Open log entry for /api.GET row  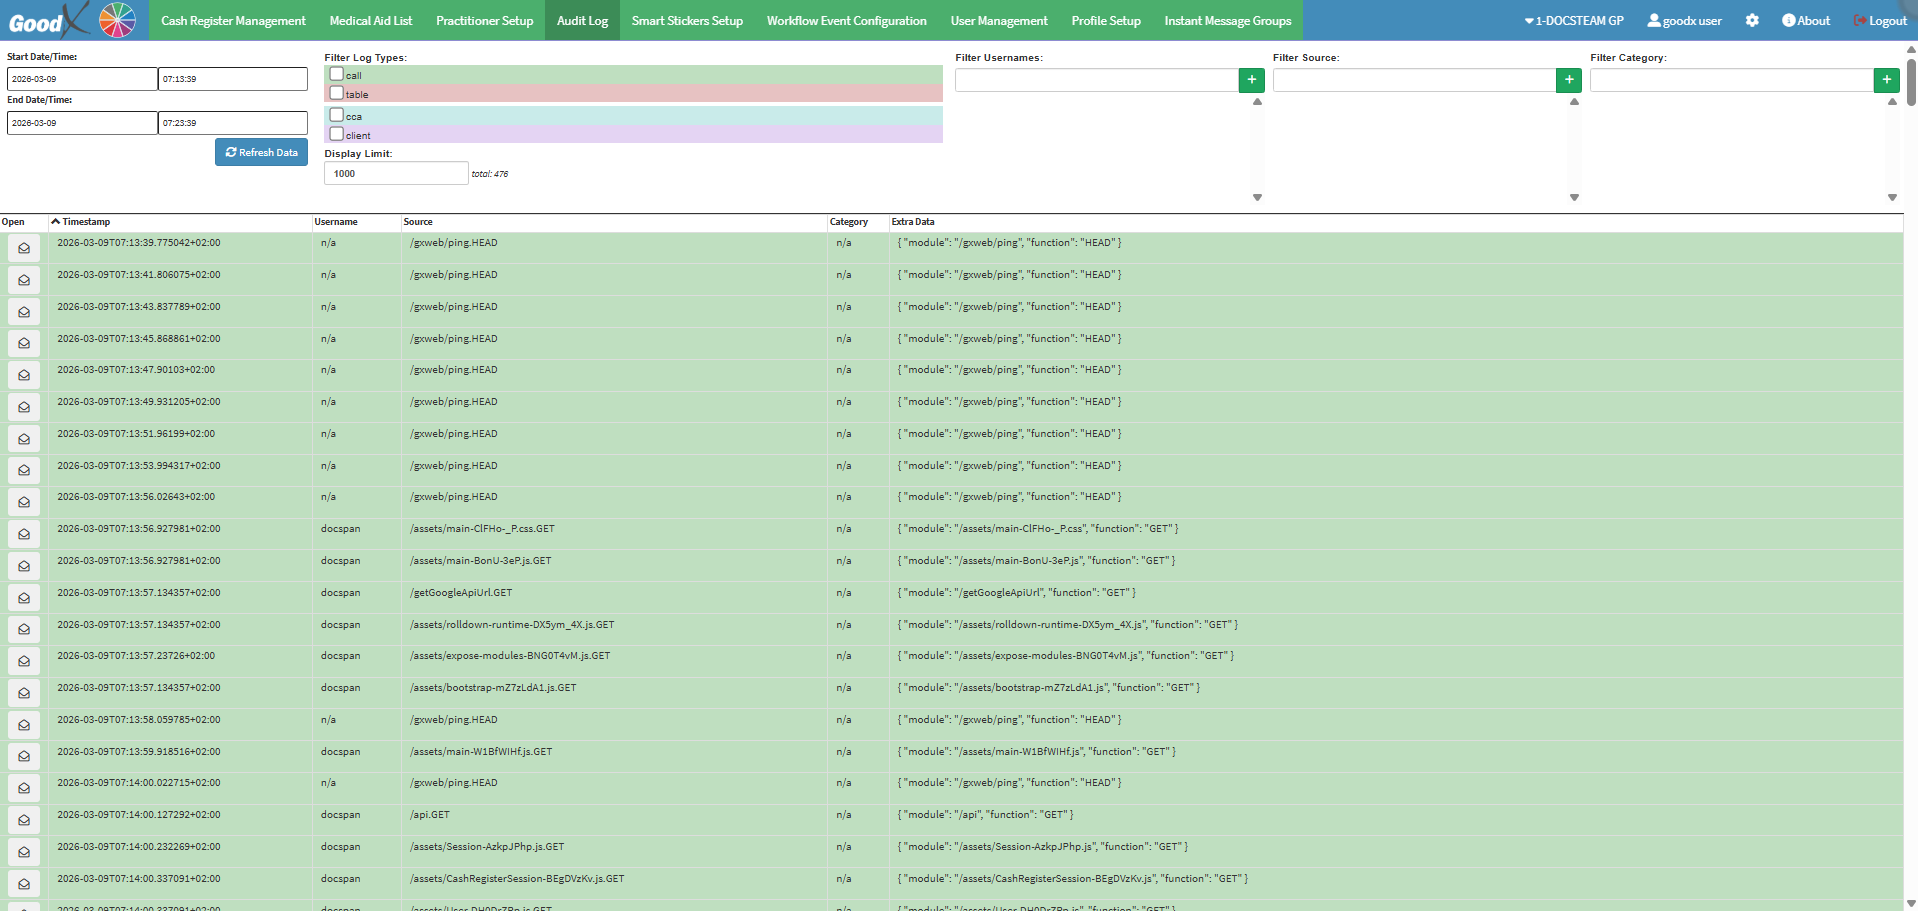click(x=24, y=820)
